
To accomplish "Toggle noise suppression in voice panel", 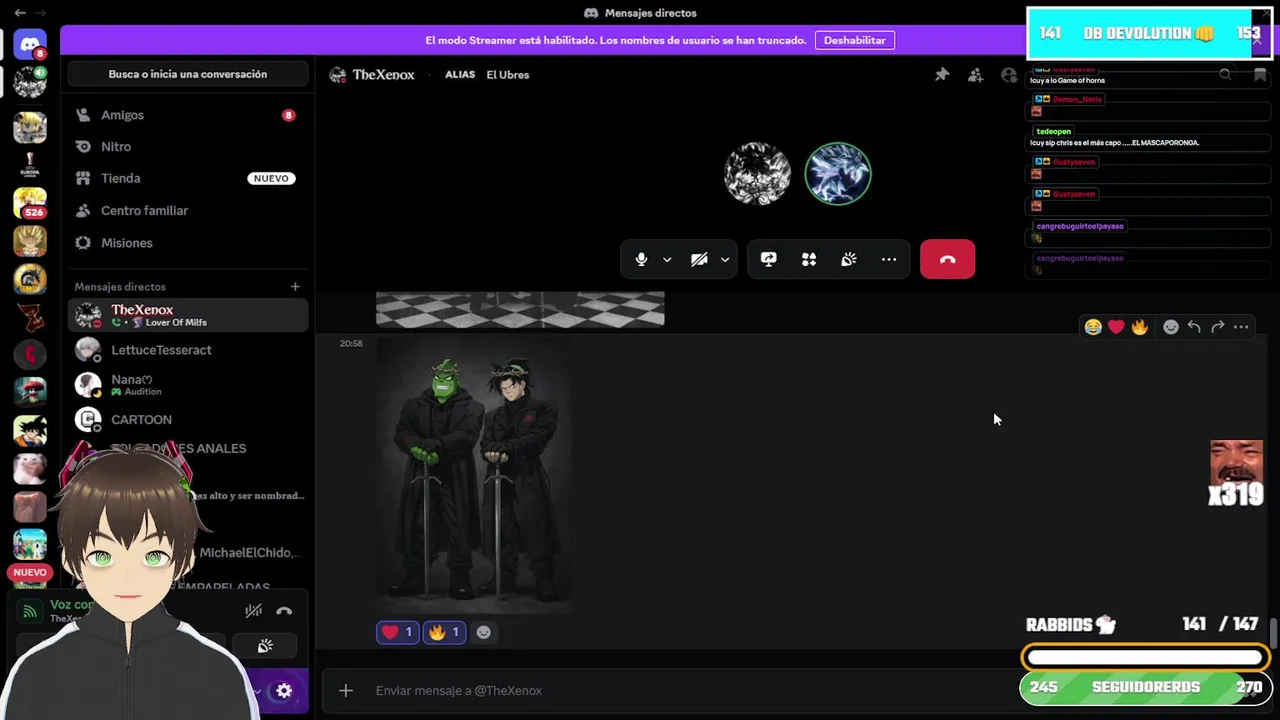I will tap(254, 611).
